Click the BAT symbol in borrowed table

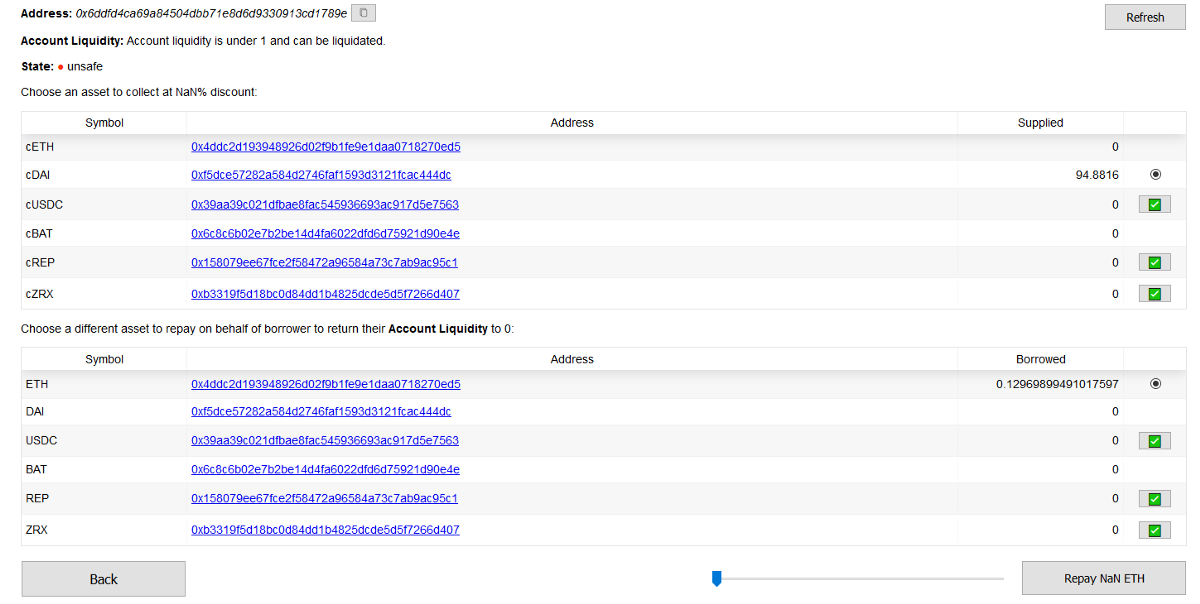[36, 469]
